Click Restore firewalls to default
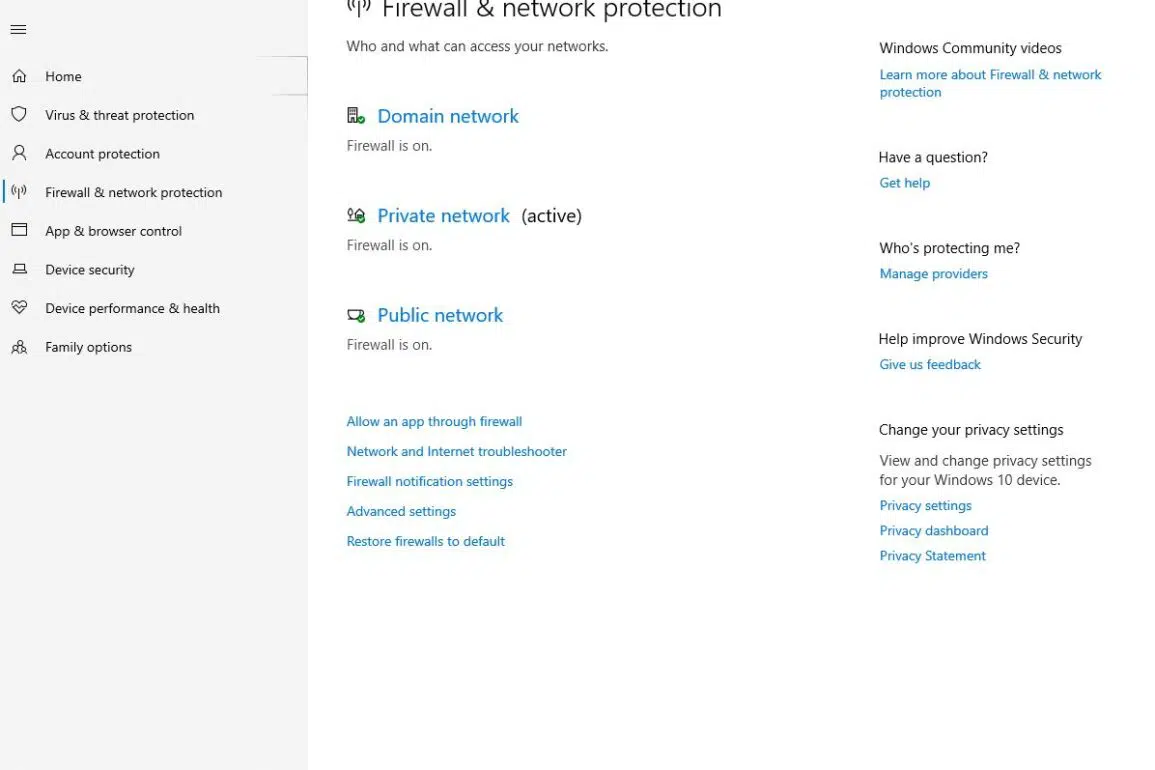The height and width of the screenshot is (770, 1155). pyautogui.click(x=426, y=541)
